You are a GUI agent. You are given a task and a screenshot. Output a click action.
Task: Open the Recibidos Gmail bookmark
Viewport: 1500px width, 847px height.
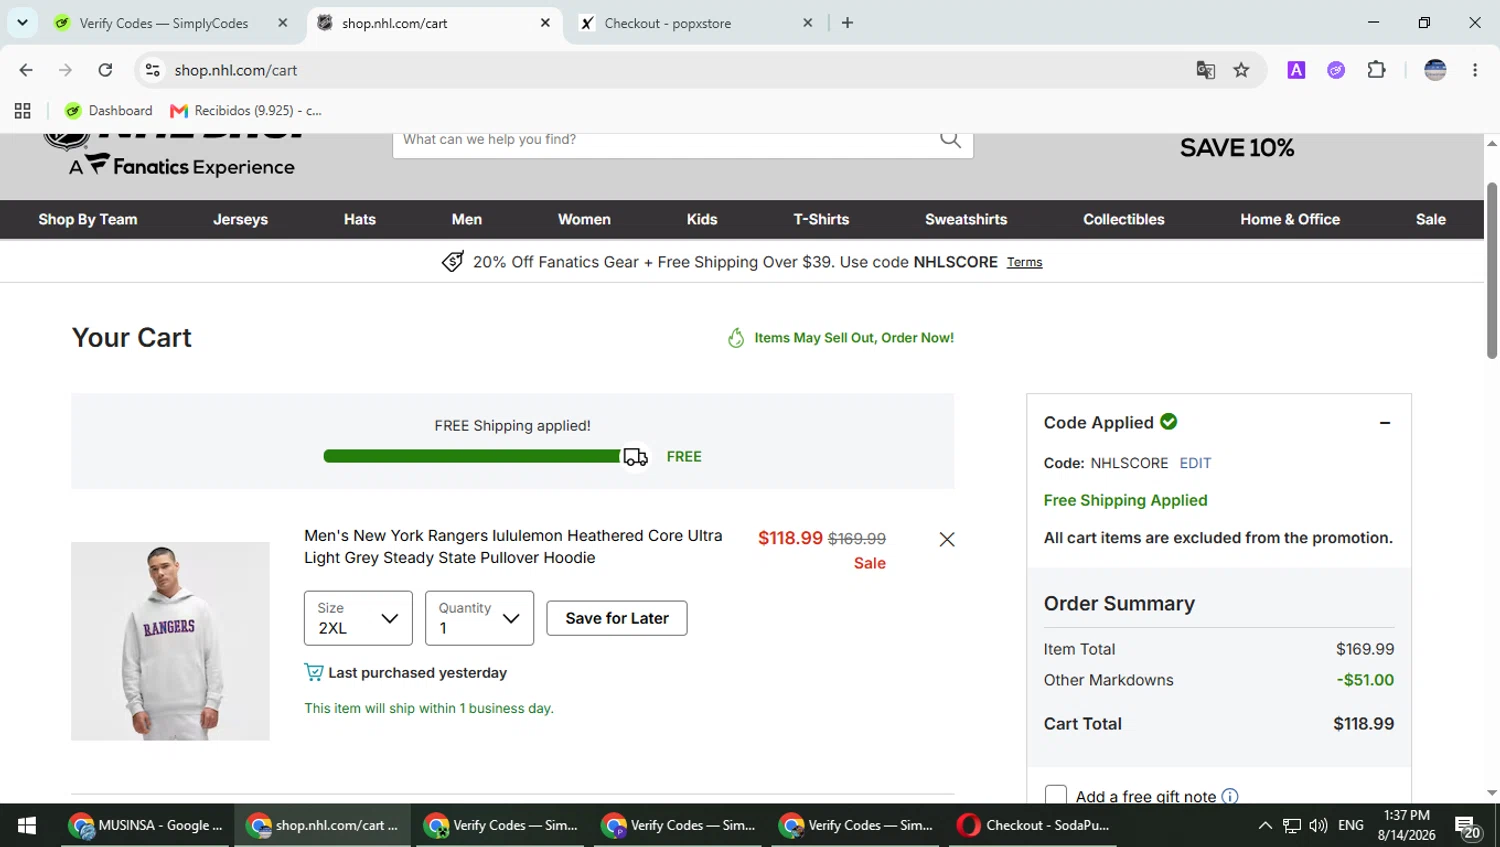246,111
